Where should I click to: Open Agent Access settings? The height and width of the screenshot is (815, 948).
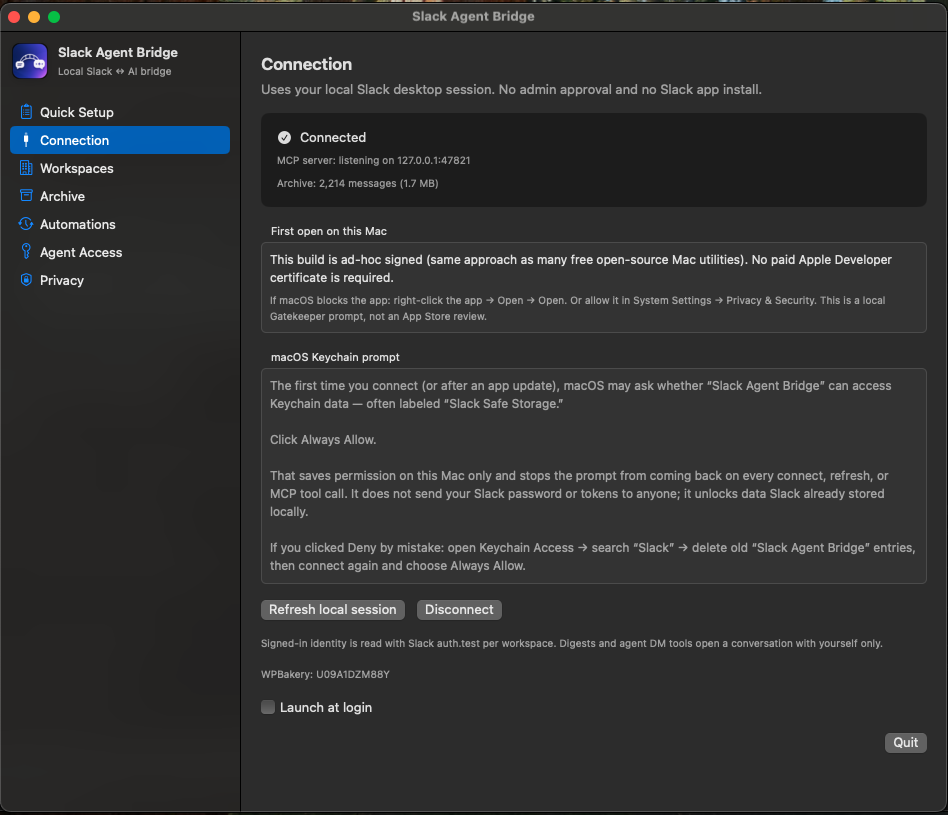point(120,252)
